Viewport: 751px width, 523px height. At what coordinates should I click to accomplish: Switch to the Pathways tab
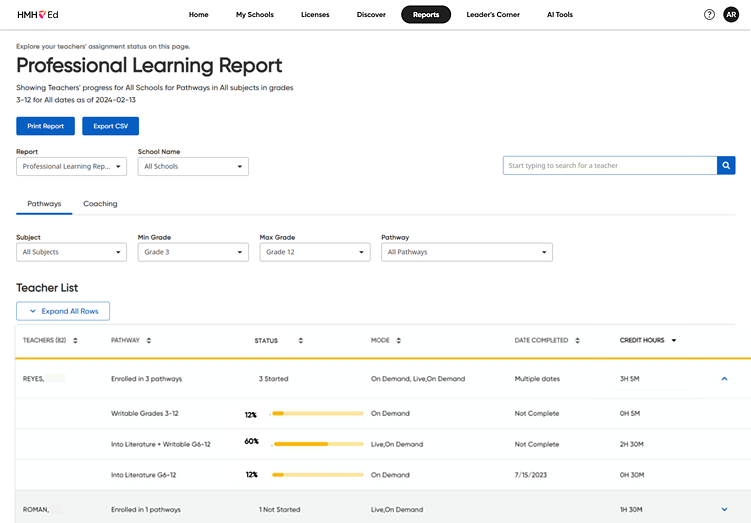click(44, 204)
